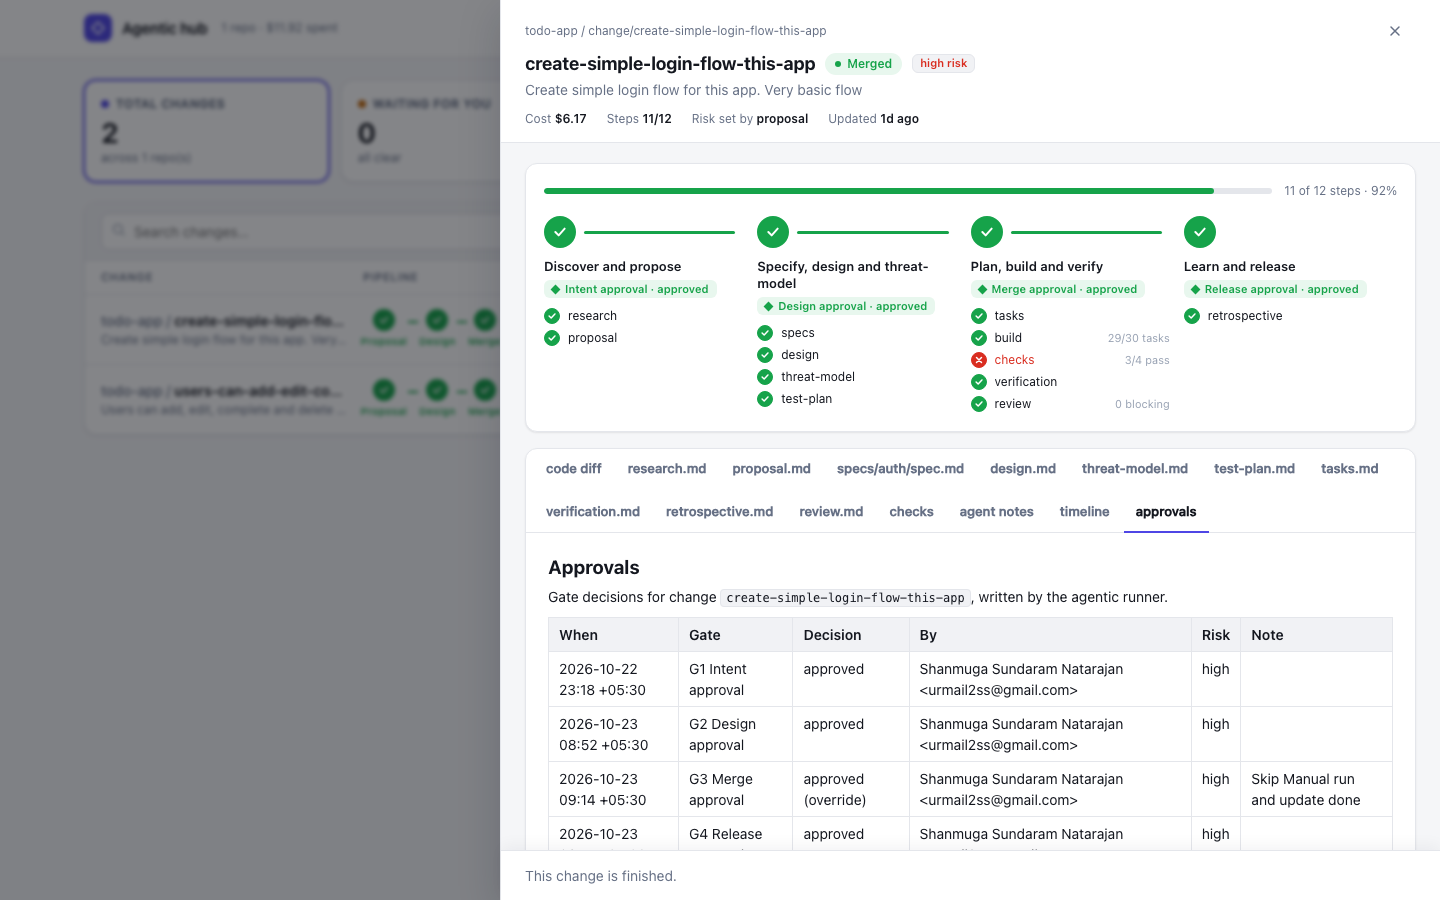
Task: Click the Merged status badge
Action: coord(863,64)
